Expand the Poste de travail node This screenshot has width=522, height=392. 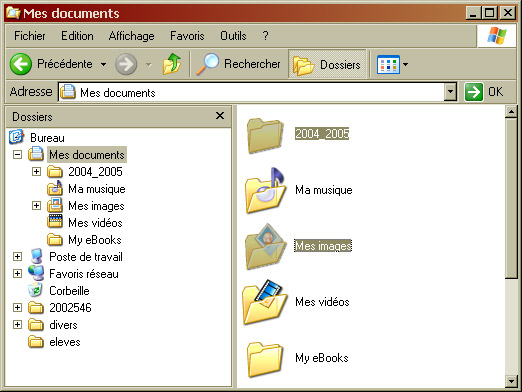tap(17, 257)
